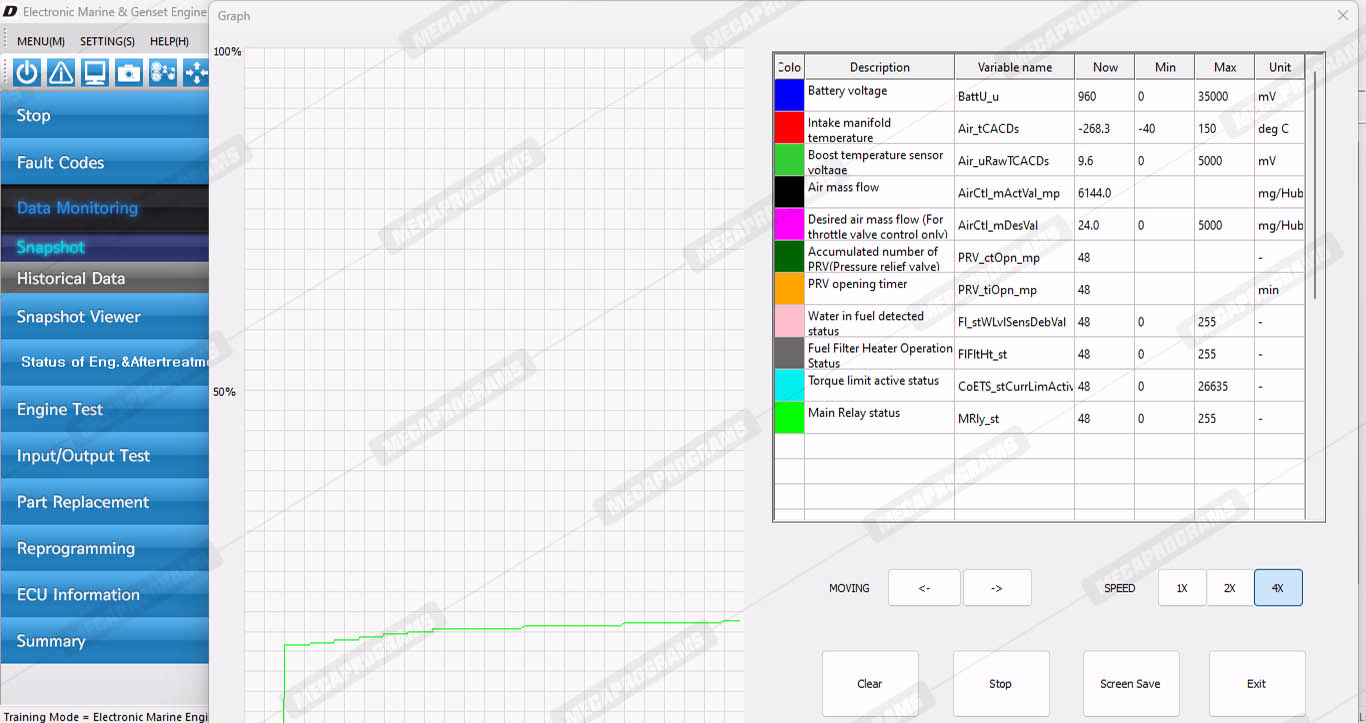Image resolution: width=1366 pixels, height=723 pixels.
Task: Click the gears engine test toolbar icon
Action: [x=163, y=73]
